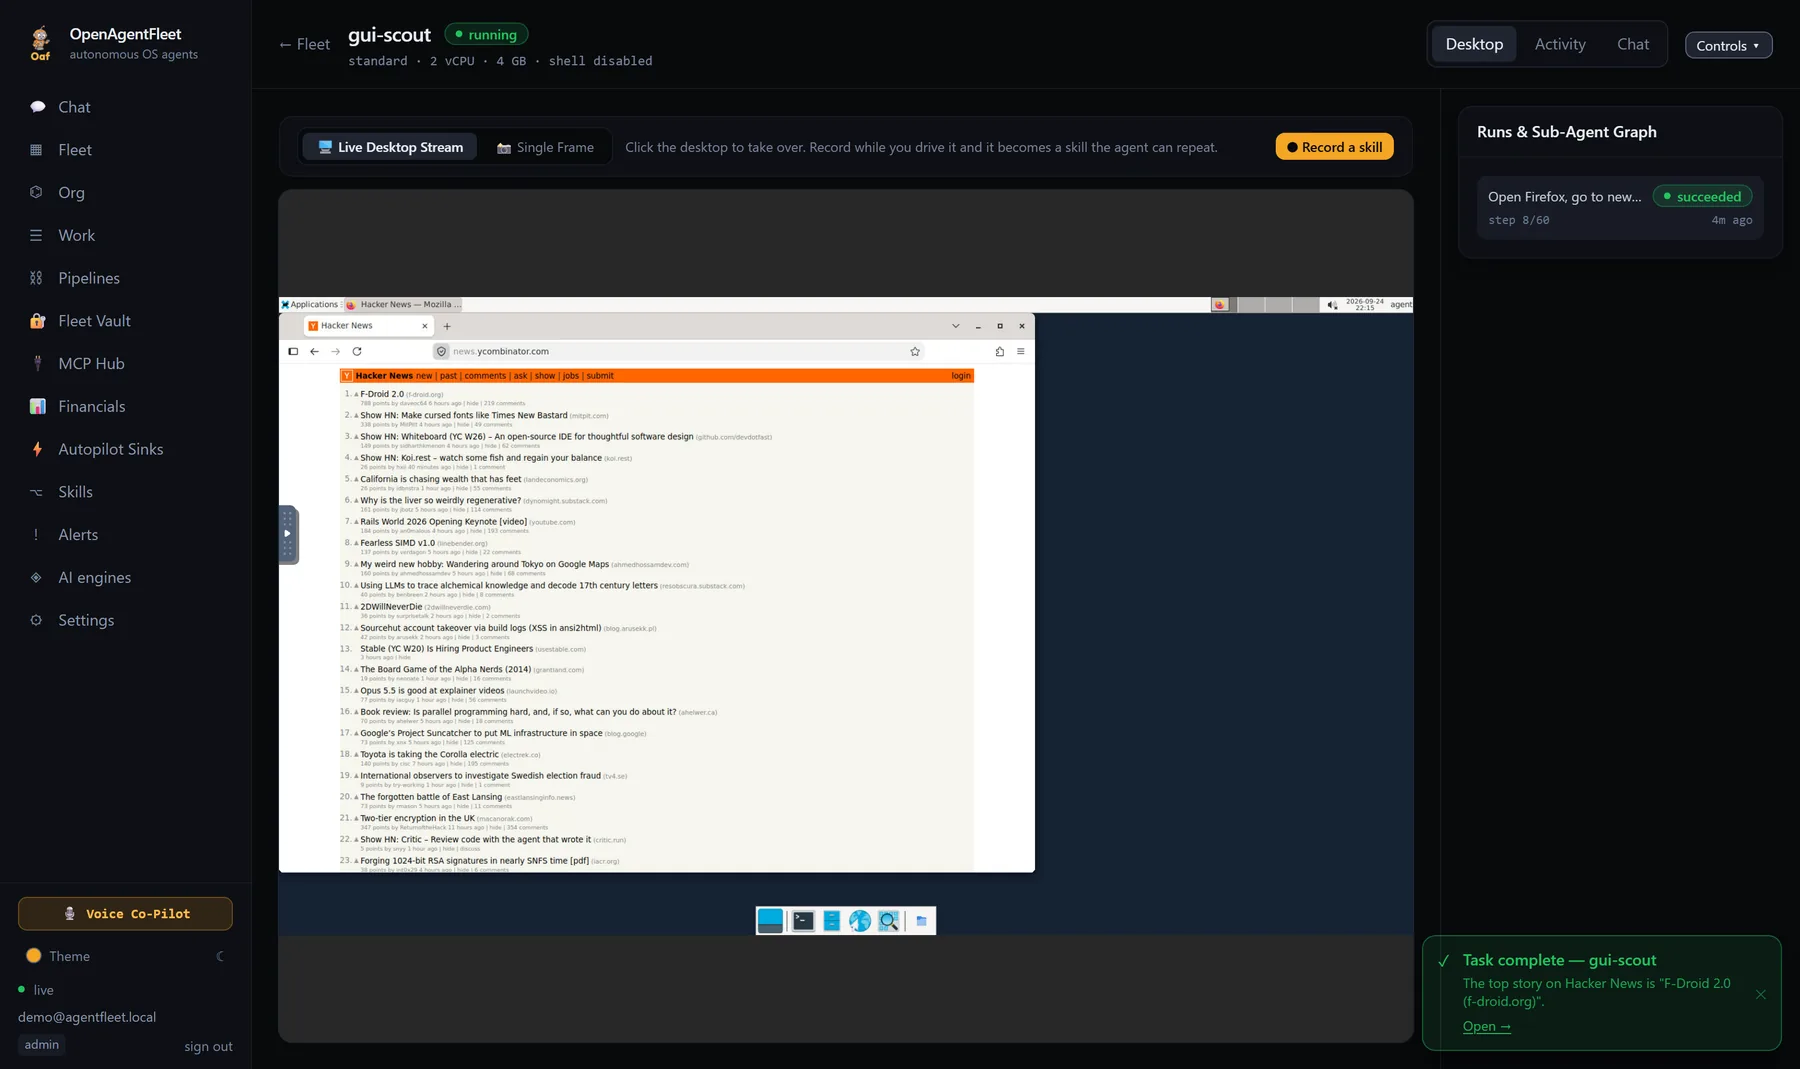Open the application finder magnifier icon in the dock

888,921
